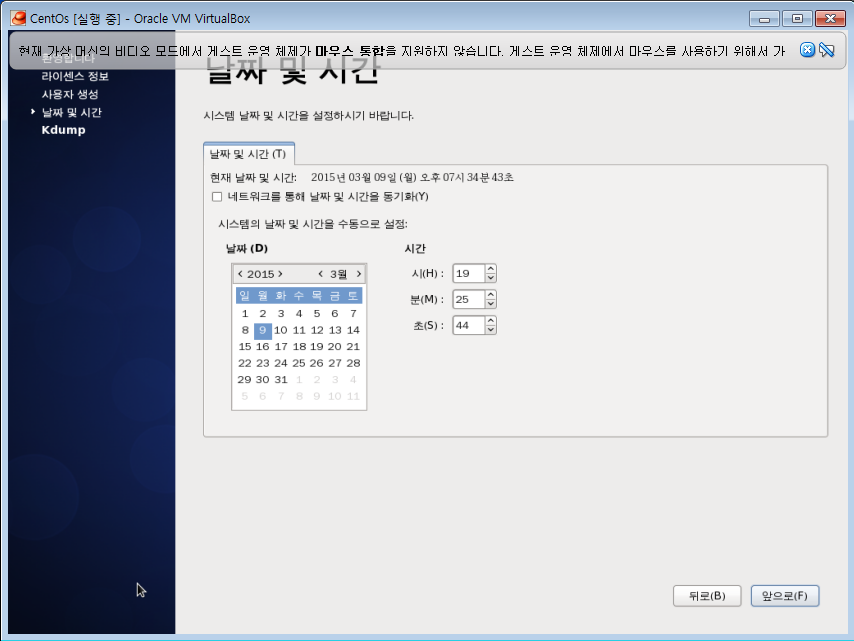This screenshot has width=854, height=641.
Task: Select 사용자 생성 in the sidebar
Action: (70, 94)
